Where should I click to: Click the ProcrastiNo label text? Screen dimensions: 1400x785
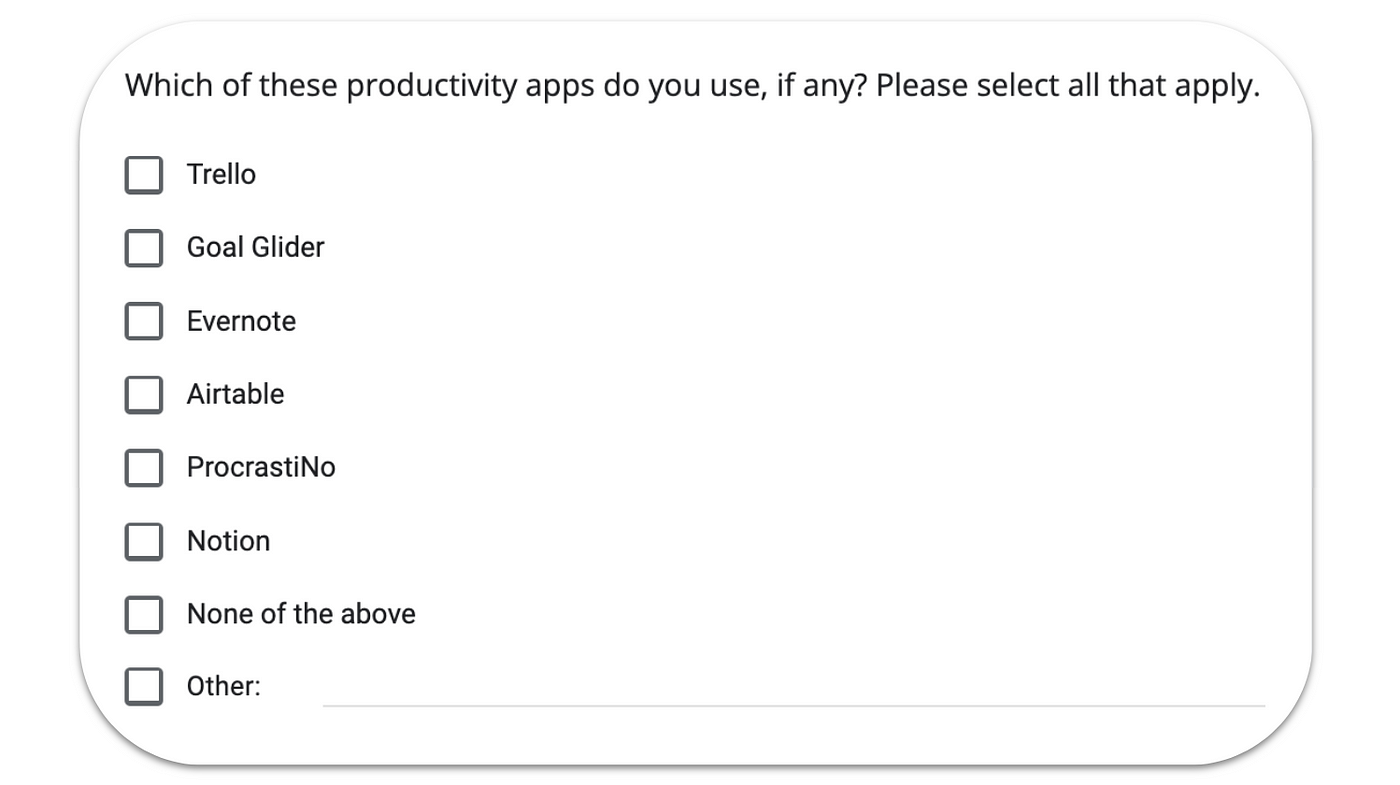261,467
